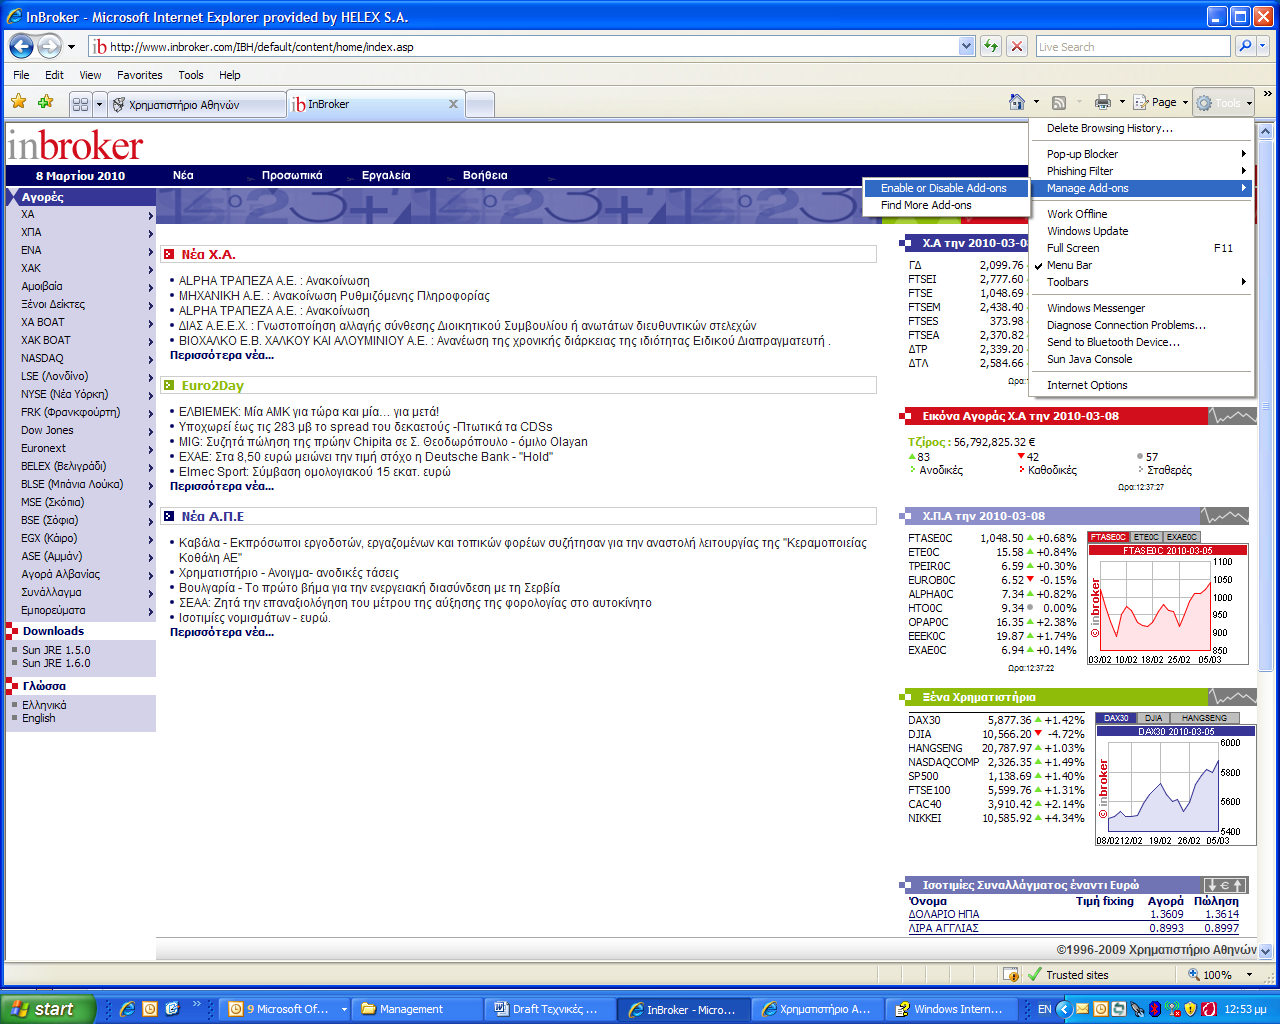Click the Forward navigation arrow
Viewport: 1280px width, 1024px height.
[49, 46]
